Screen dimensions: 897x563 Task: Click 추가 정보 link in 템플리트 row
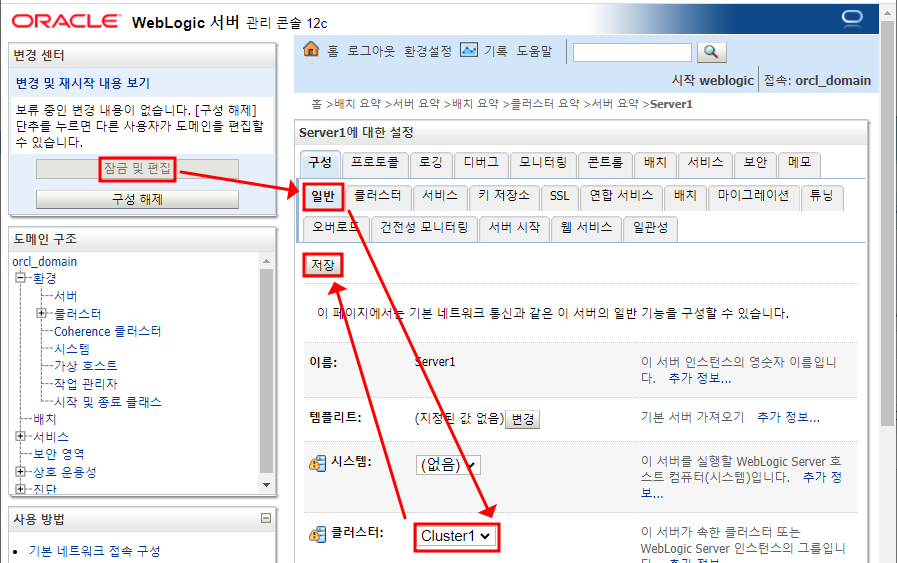tap(788, 417)
